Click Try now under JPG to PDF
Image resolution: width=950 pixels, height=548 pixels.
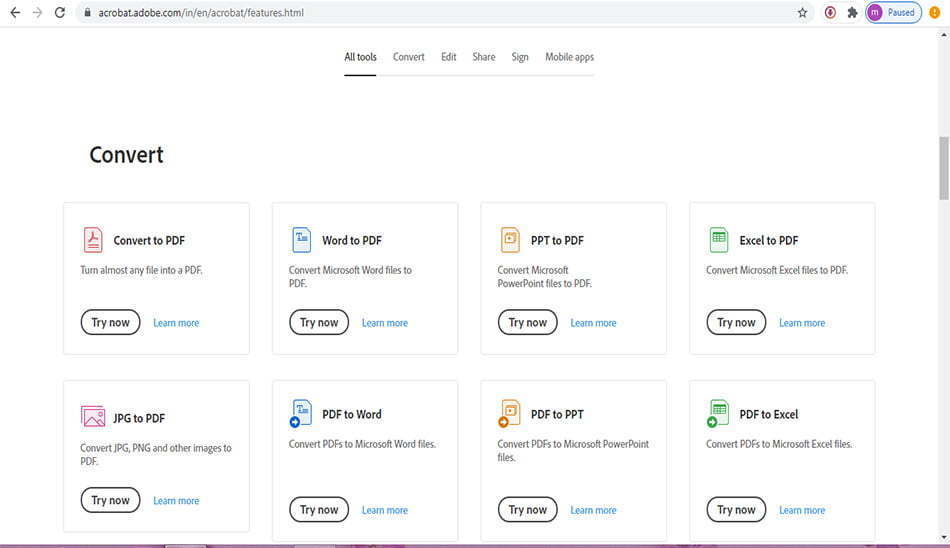click(110, 500)
